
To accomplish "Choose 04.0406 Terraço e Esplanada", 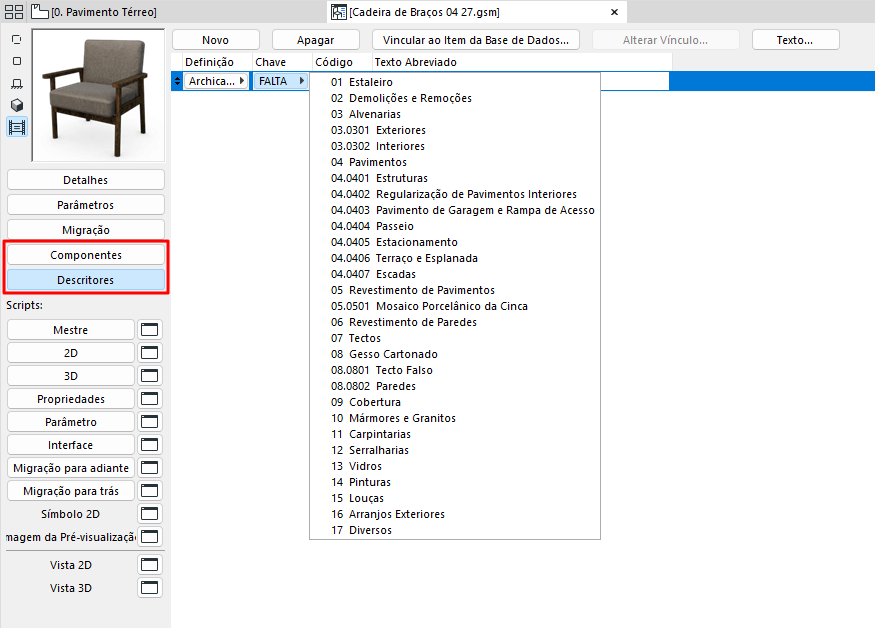I will [455, 258].
